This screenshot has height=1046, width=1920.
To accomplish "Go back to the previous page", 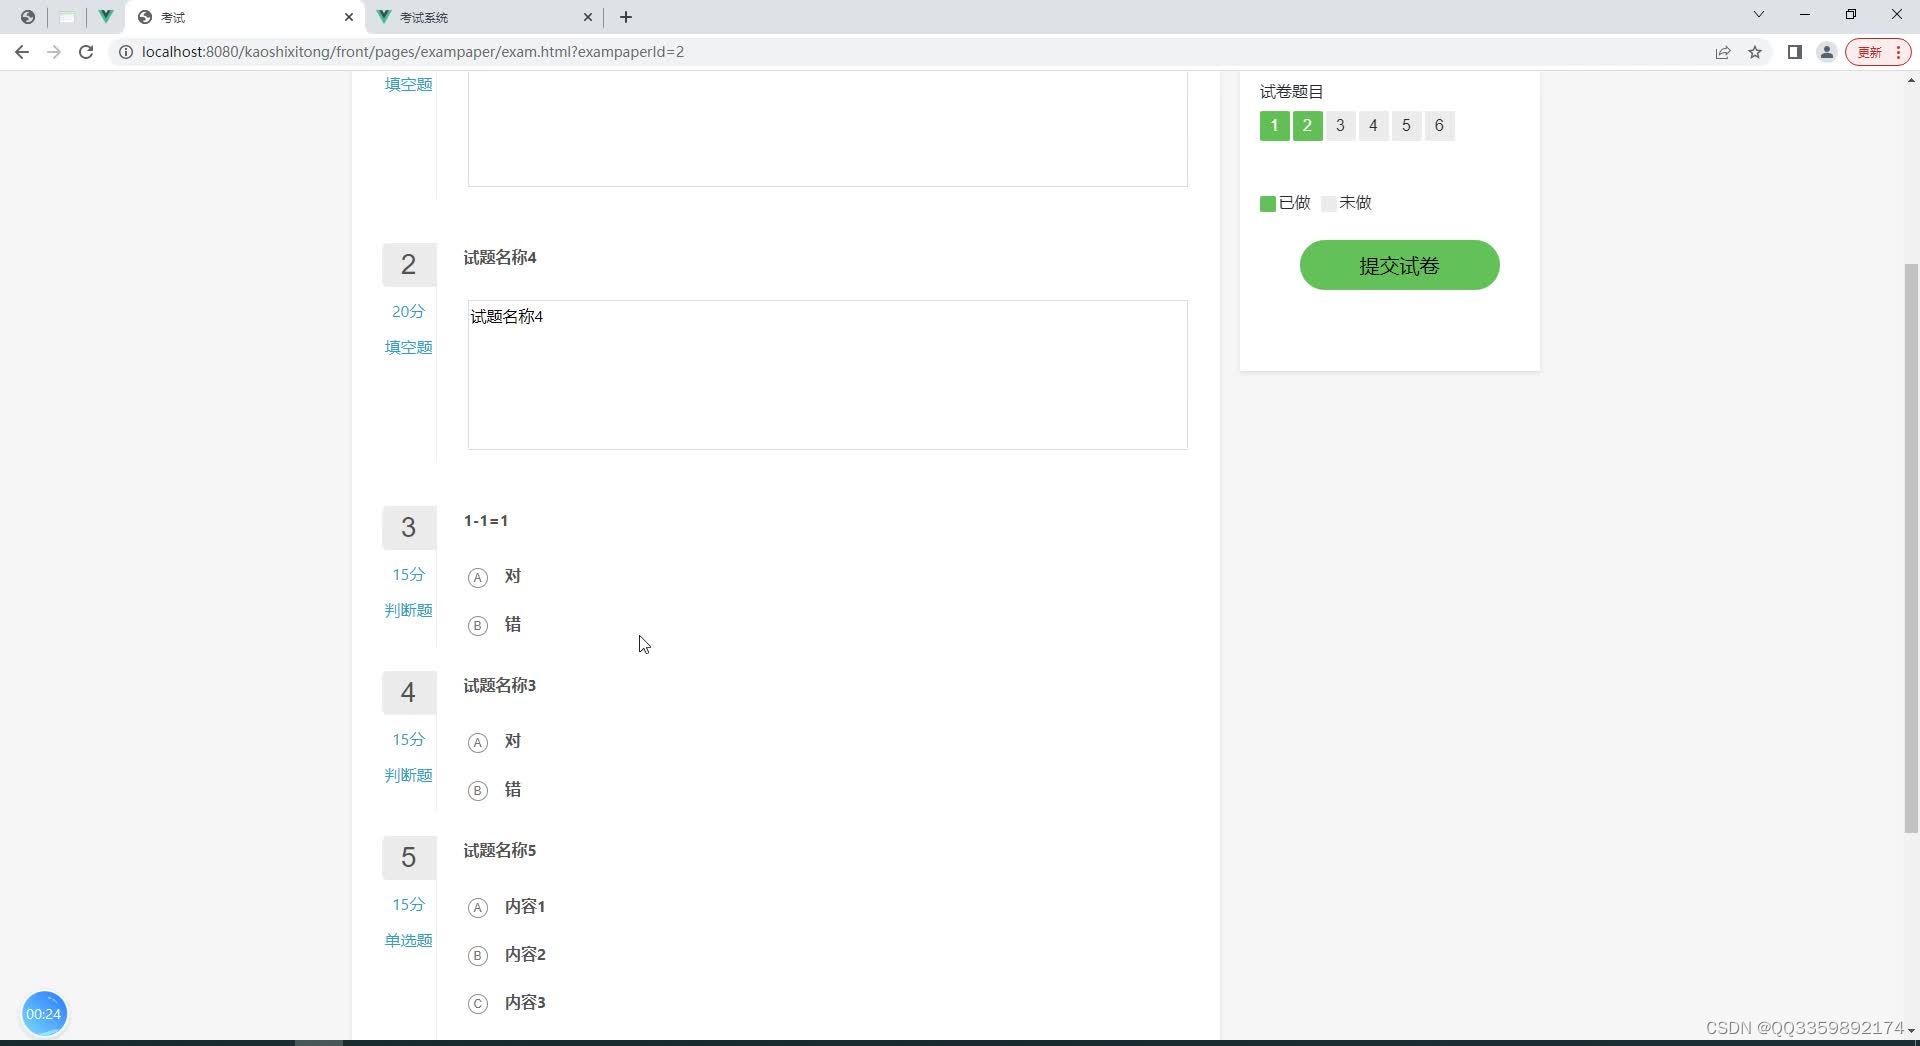I will 22,52.
